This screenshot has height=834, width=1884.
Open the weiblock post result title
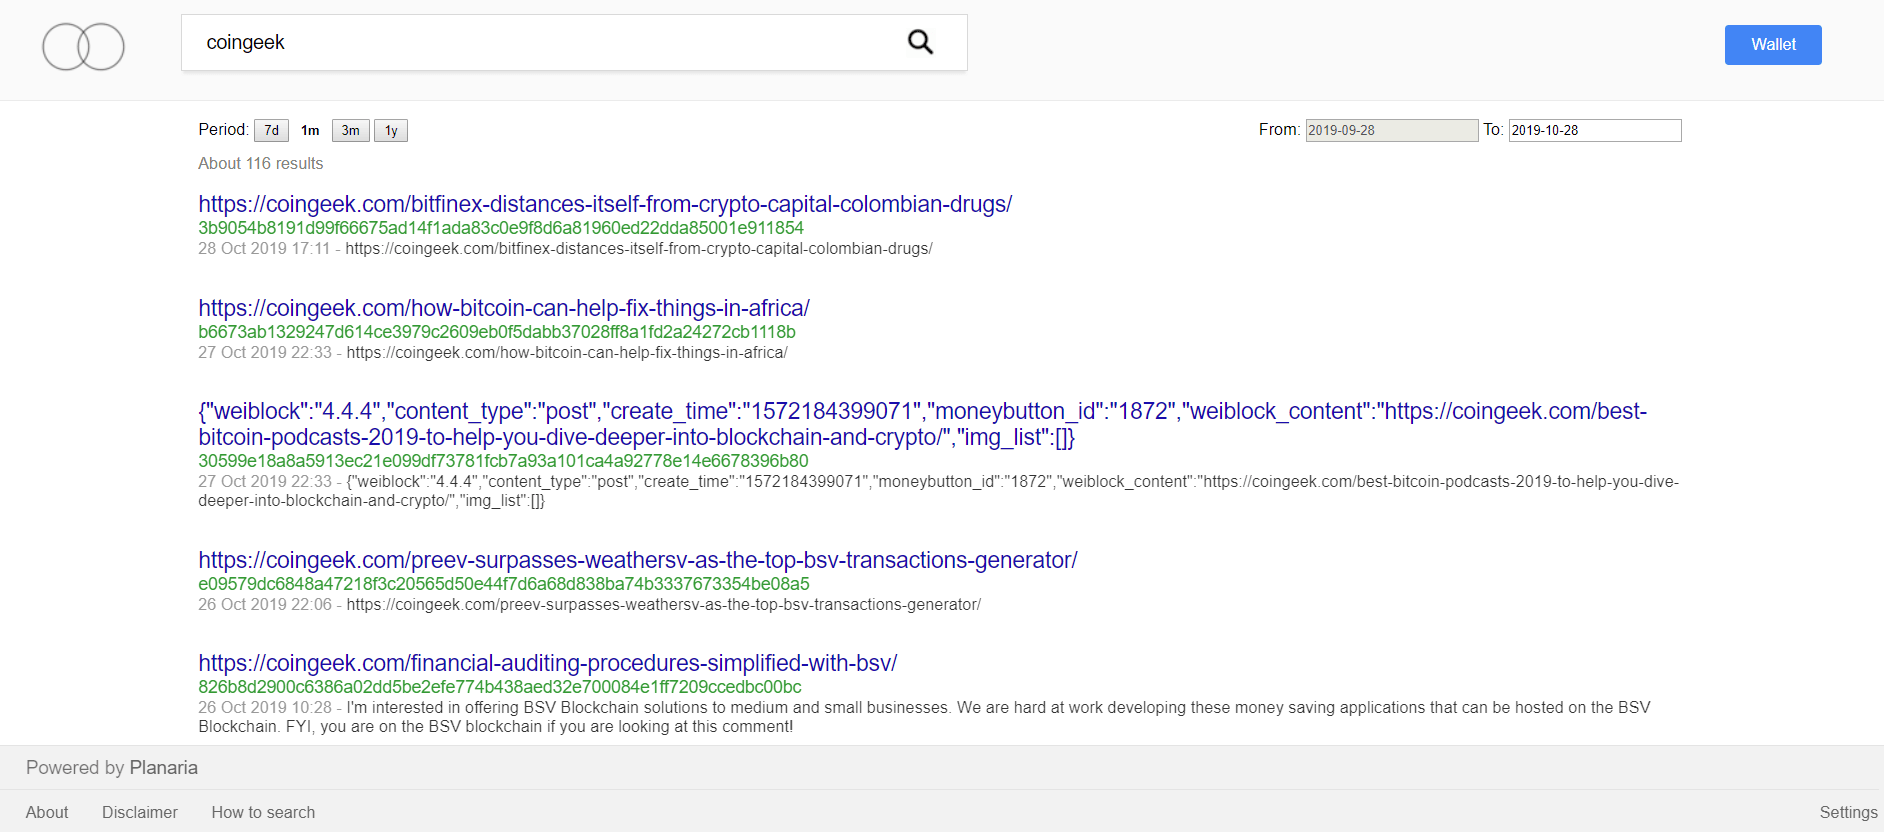[x=921, y=424]
